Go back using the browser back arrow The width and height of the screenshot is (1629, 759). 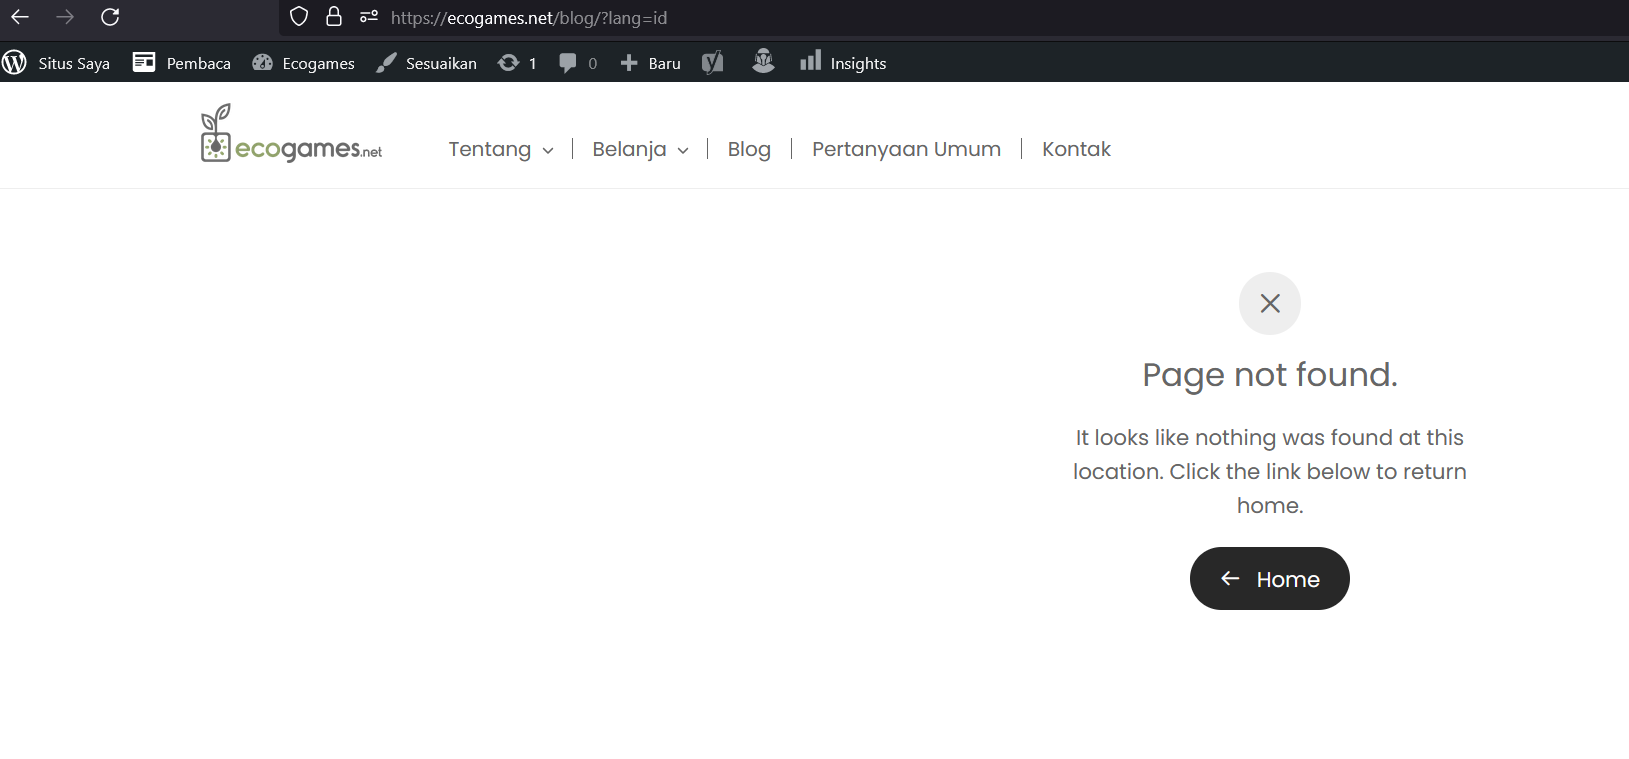coord(20,17)
